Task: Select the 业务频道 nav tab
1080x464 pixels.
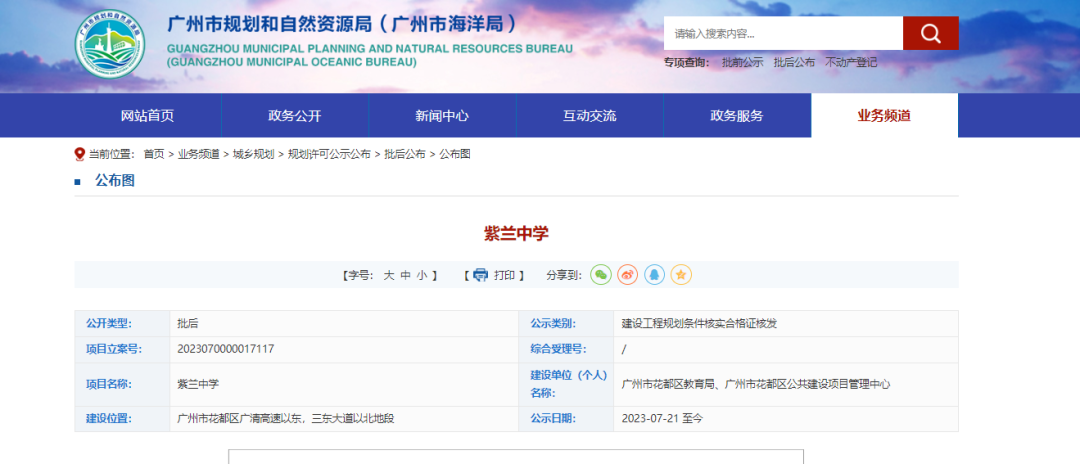Action: 884,116
